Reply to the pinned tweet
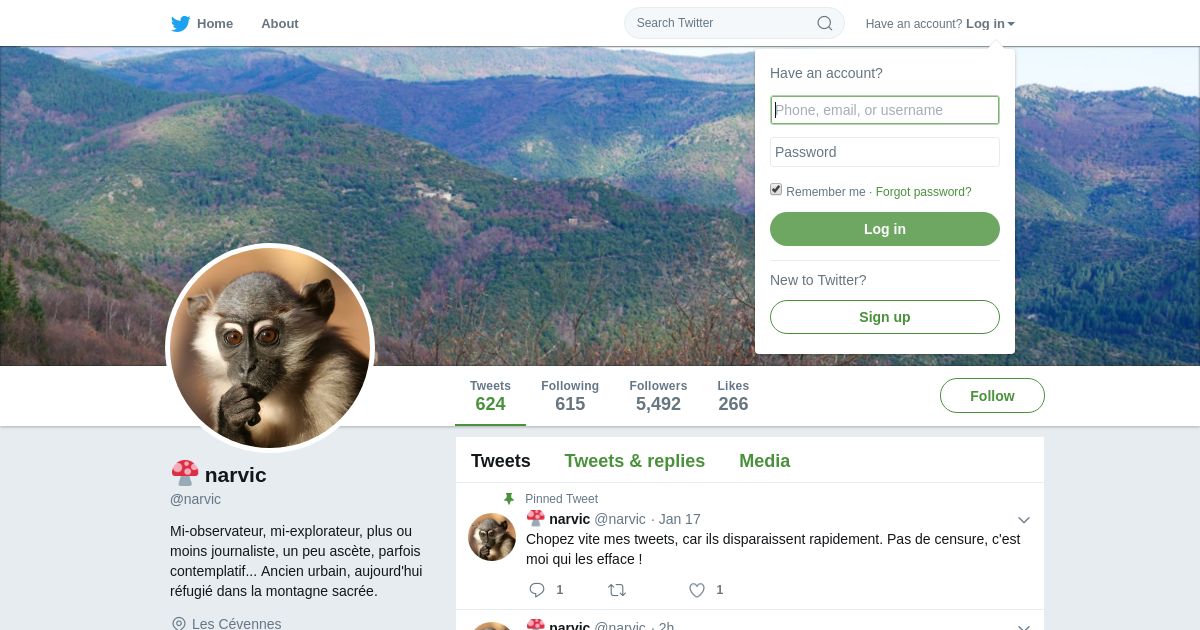1200x630 pixels. [537, 590]
